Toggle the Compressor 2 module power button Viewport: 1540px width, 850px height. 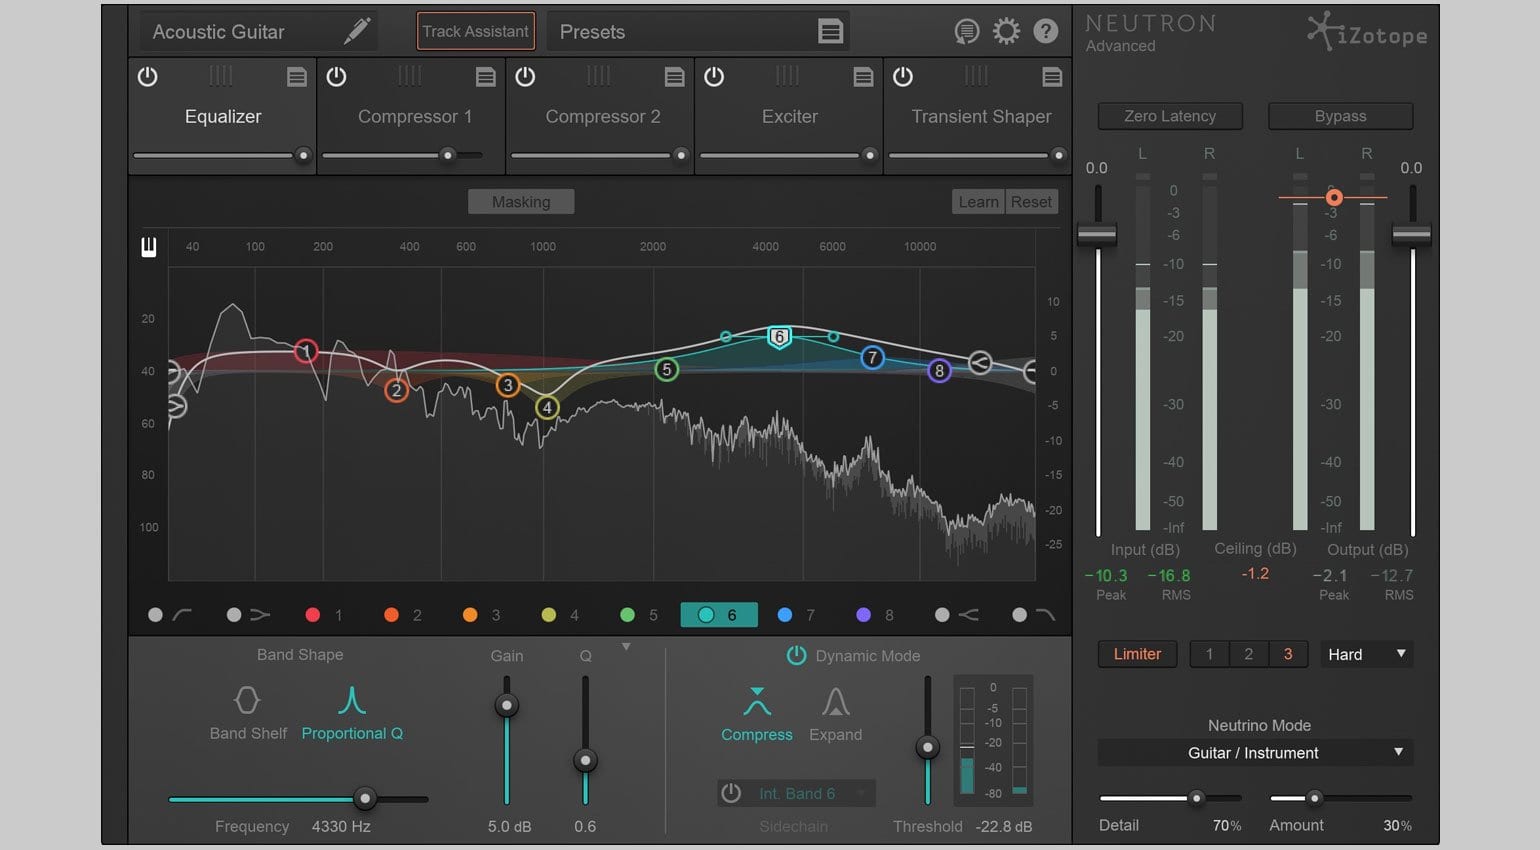pos(525,76)
